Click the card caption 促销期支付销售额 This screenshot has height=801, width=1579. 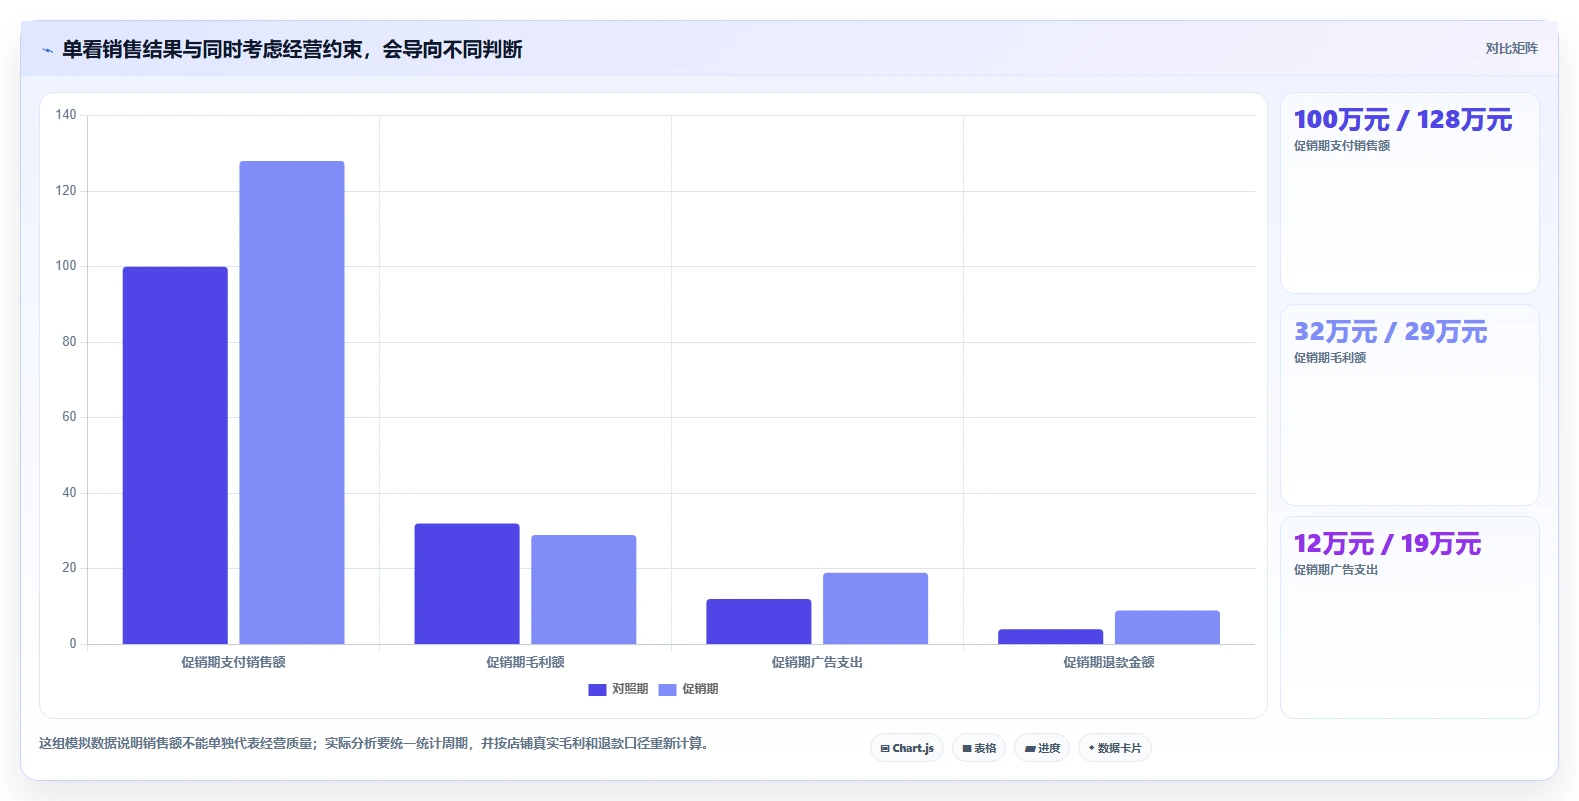pos(1342,146)
